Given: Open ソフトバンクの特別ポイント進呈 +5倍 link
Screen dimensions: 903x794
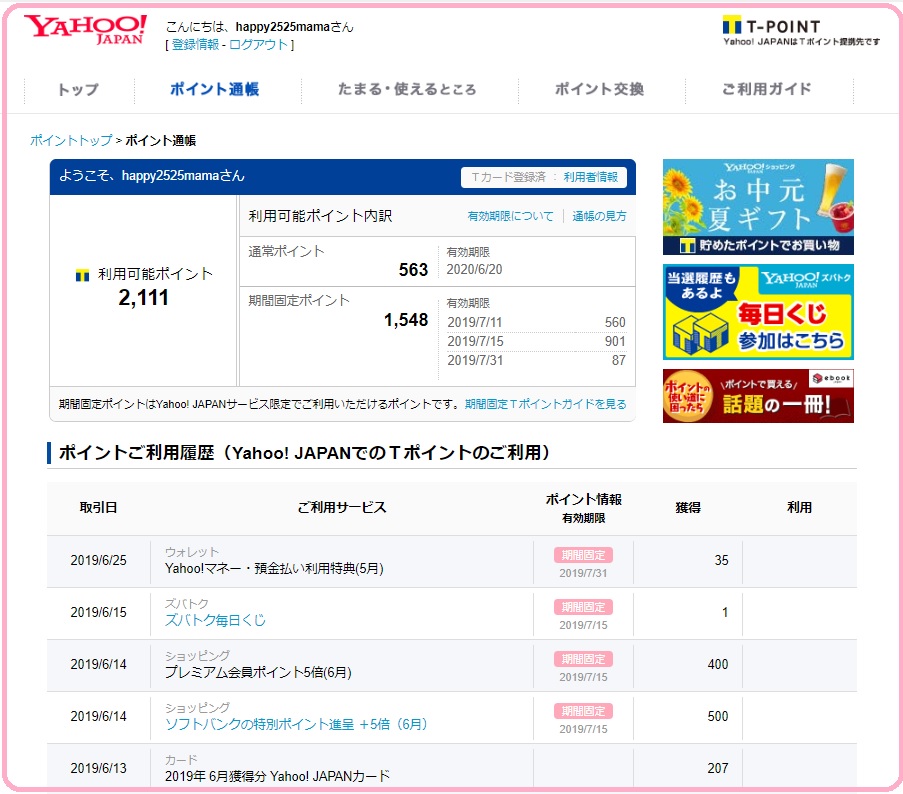Looking at the screenshot, I should coord(296,724).
